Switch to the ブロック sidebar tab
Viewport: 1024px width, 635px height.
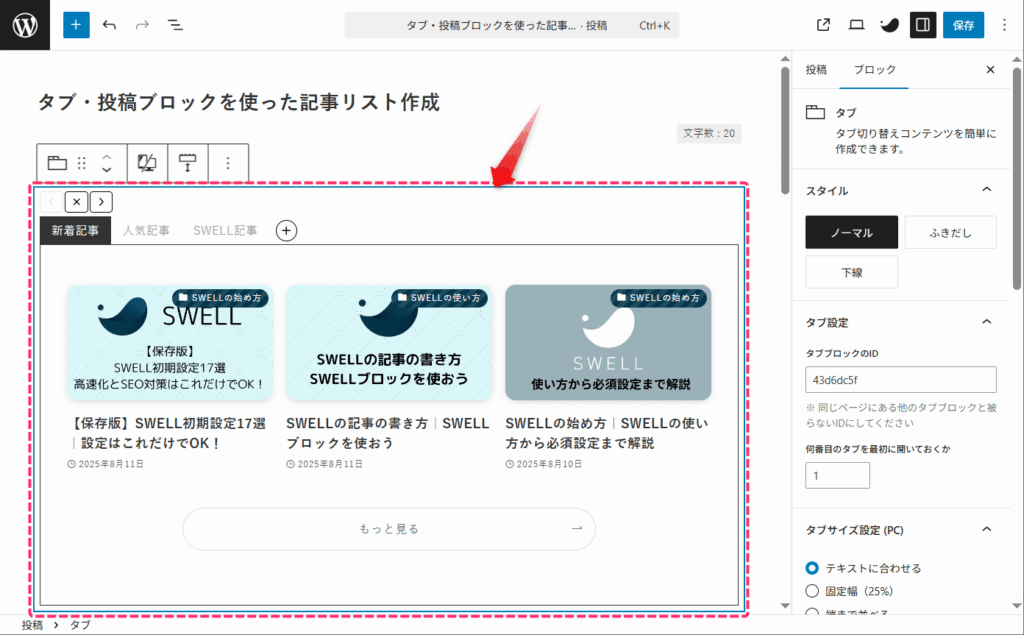point(874,69)
